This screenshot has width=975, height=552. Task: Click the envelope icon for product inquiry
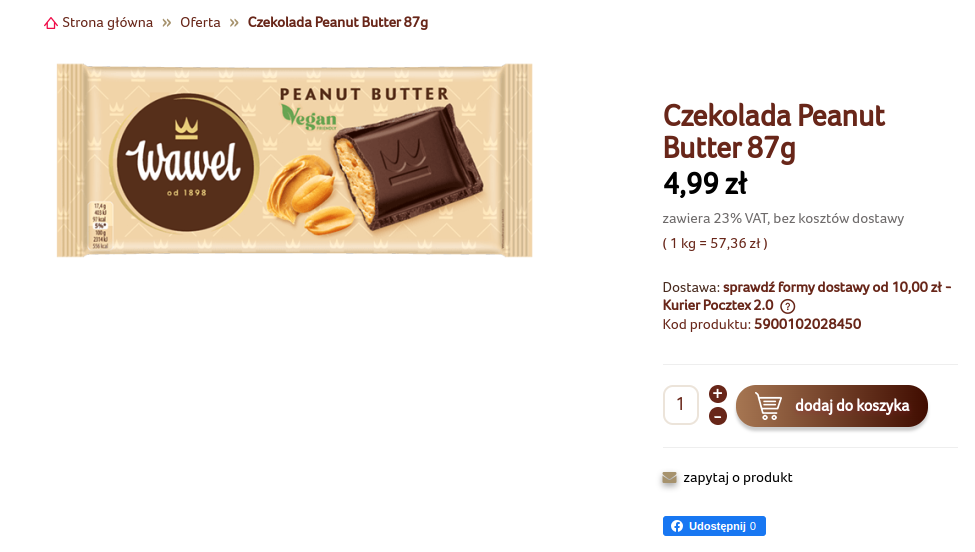click(x=669, y=477)
